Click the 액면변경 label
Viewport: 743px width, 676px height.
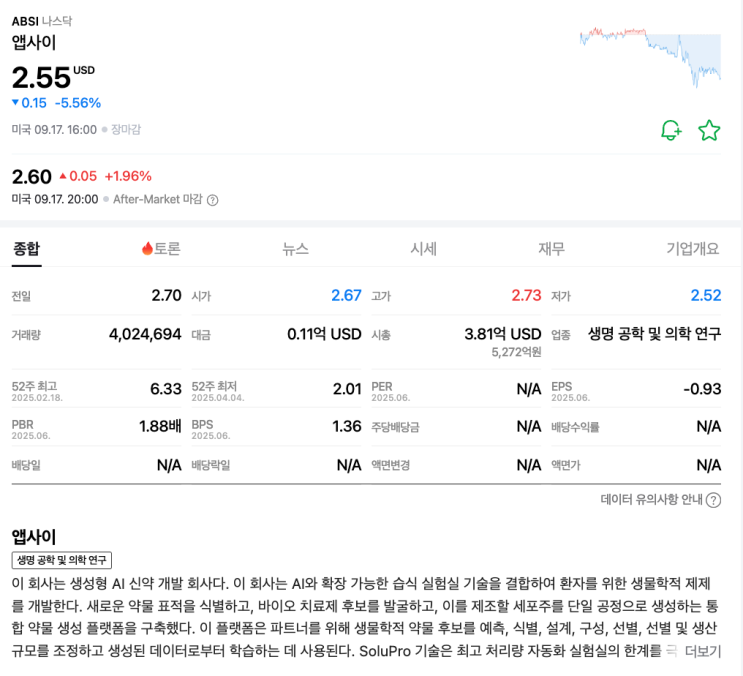click(390, 466)
